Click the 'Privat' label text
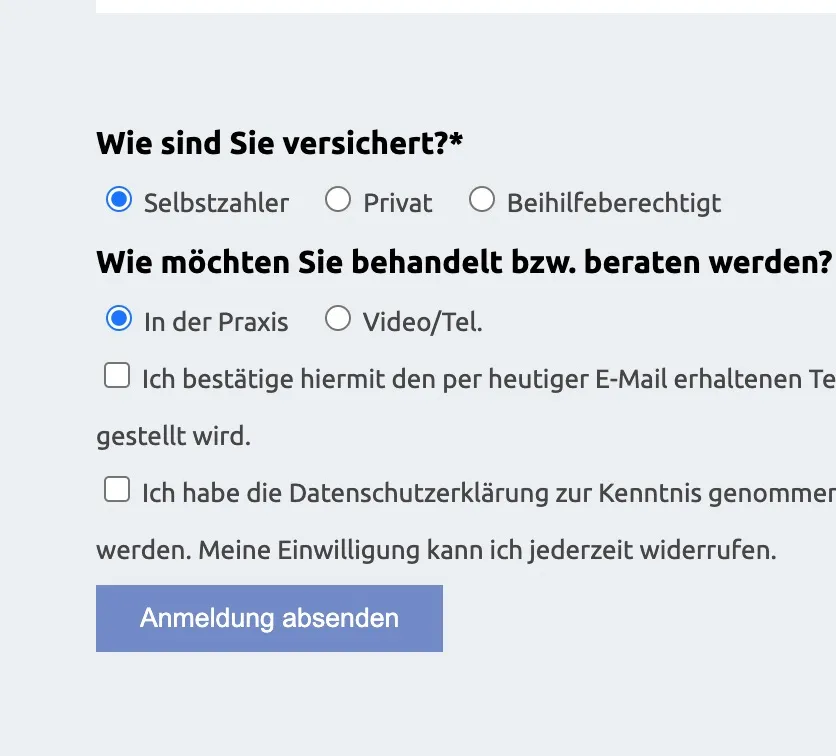 [398, 203]
